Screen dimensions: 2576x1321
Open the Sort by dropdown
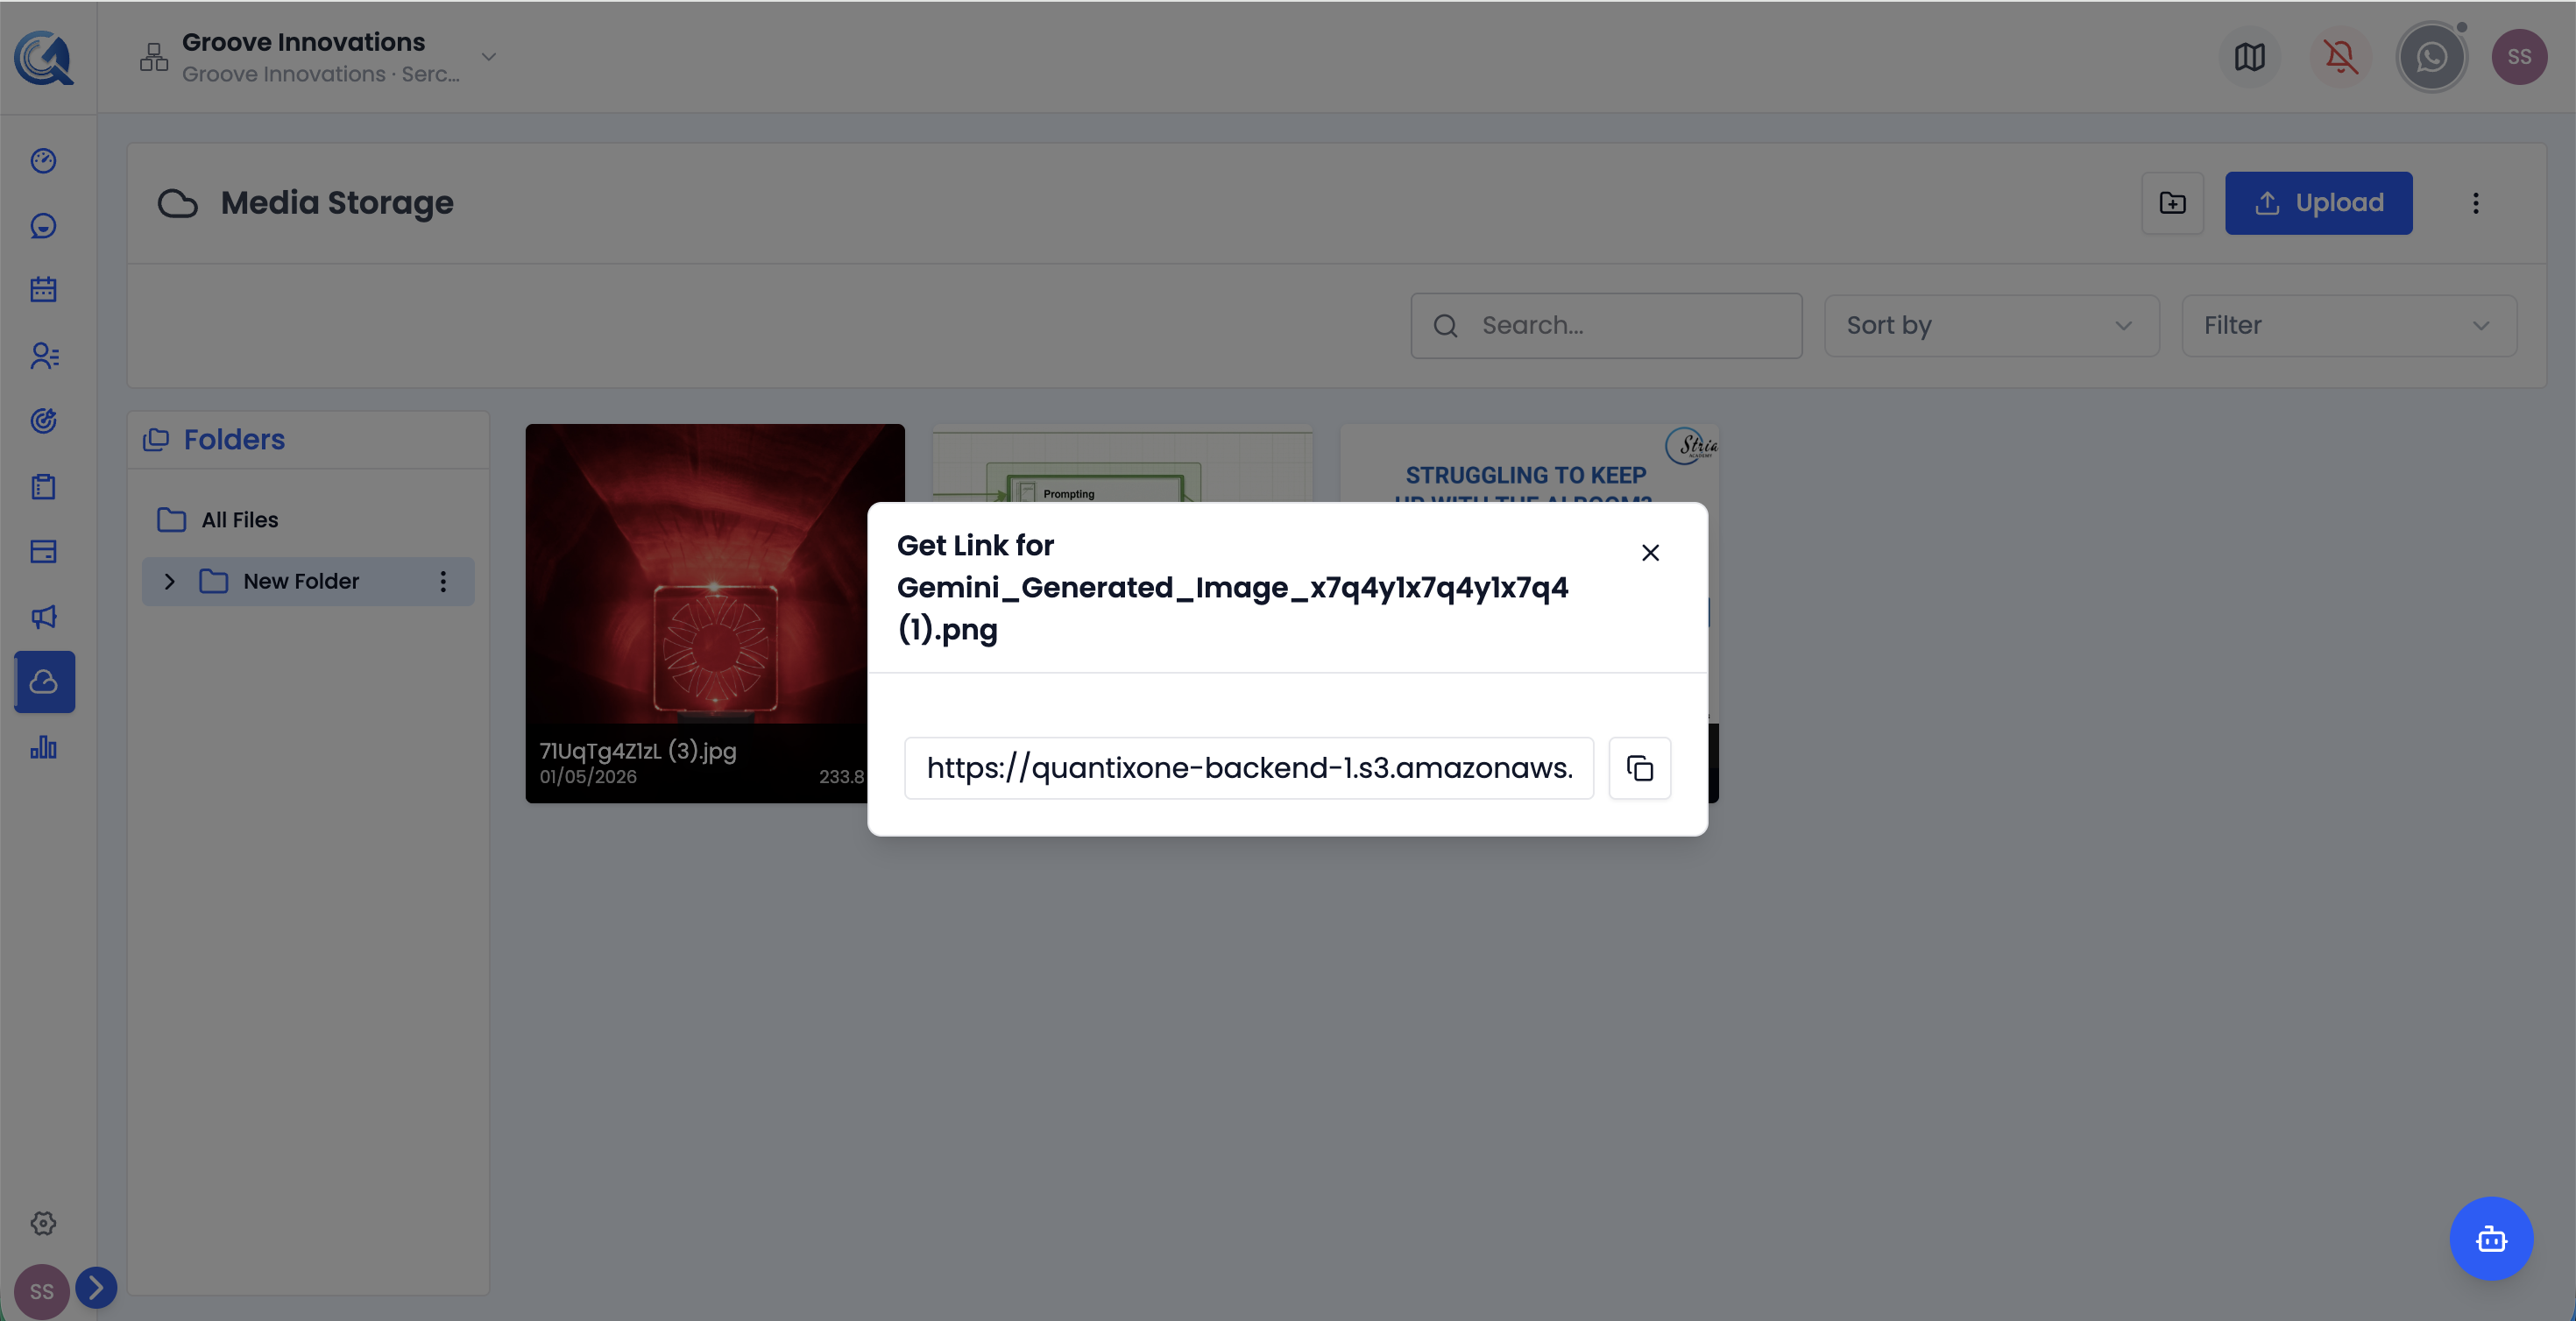[x=1991, y=325]
